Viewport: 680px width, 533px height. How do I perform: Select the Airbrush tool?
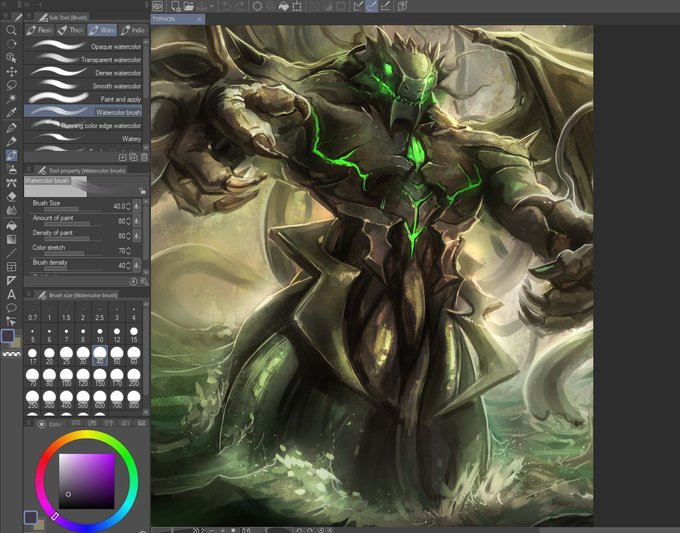11,169
